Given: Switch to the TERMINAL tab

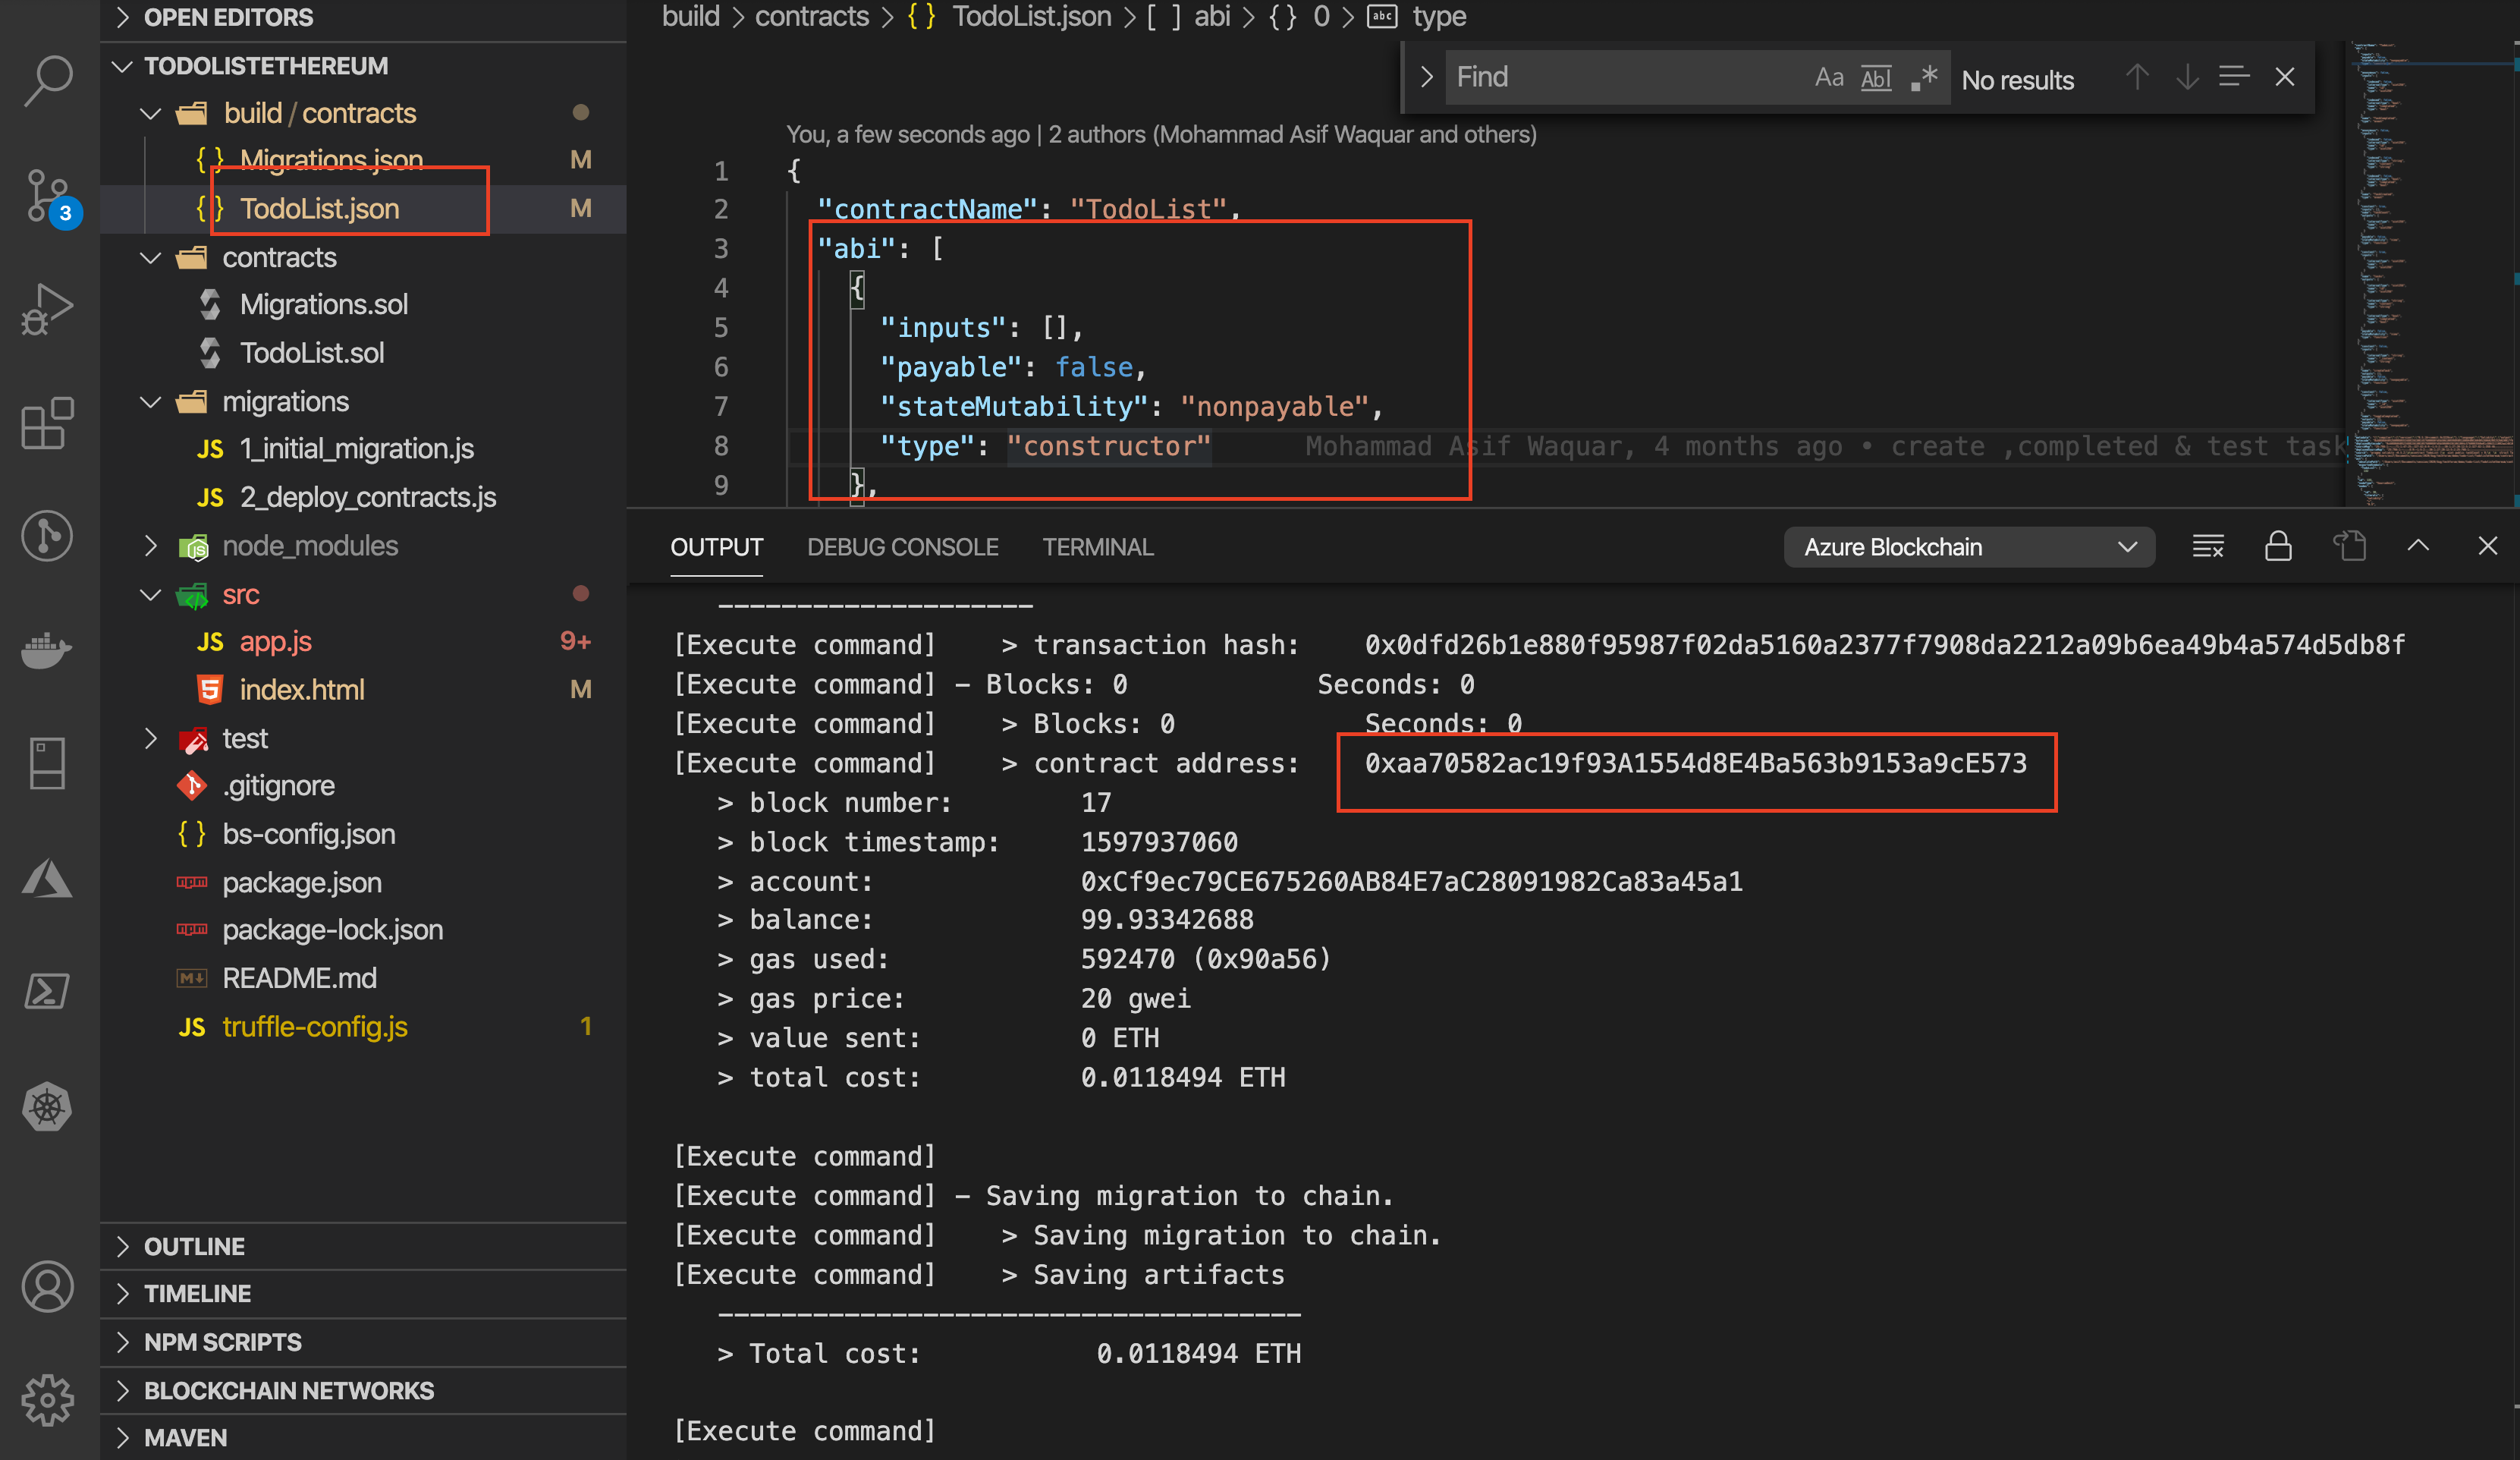Looking at the screenshot, I should 1097,547.
